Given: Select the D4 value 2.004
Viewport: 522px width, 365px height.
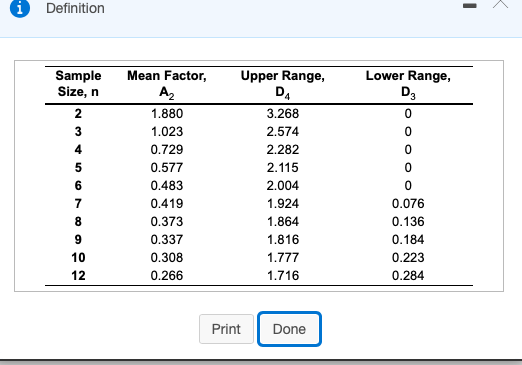Looking at the screenshot, I should pyautogui.click(x=283, y=186).
